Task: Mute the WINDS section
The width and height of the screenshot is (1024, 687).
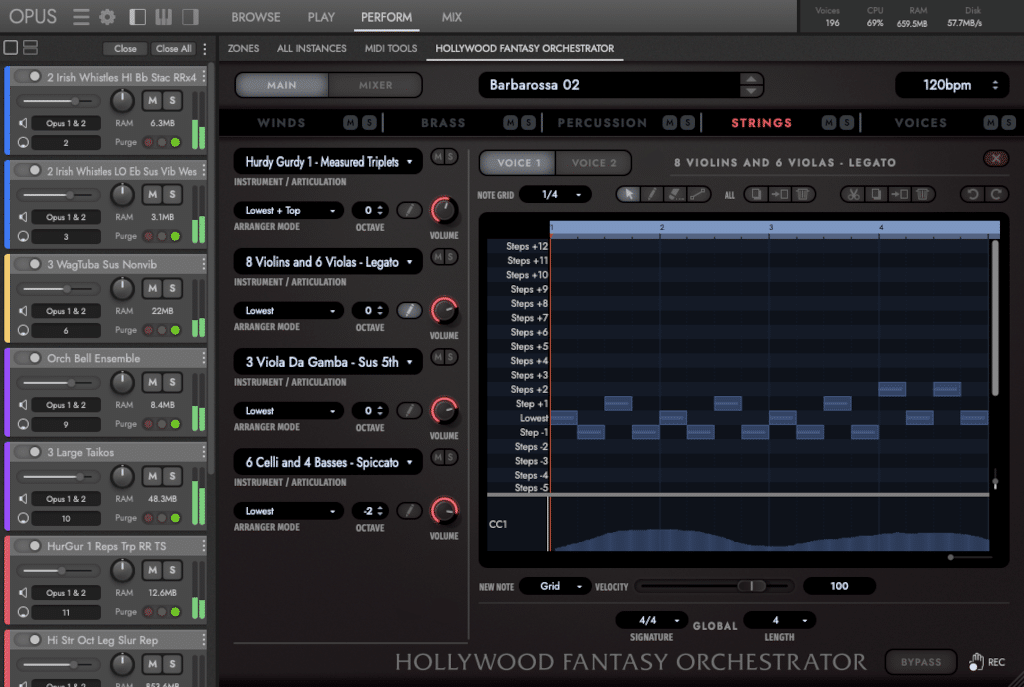Action: pyautogui.click(x=351, y=123)
